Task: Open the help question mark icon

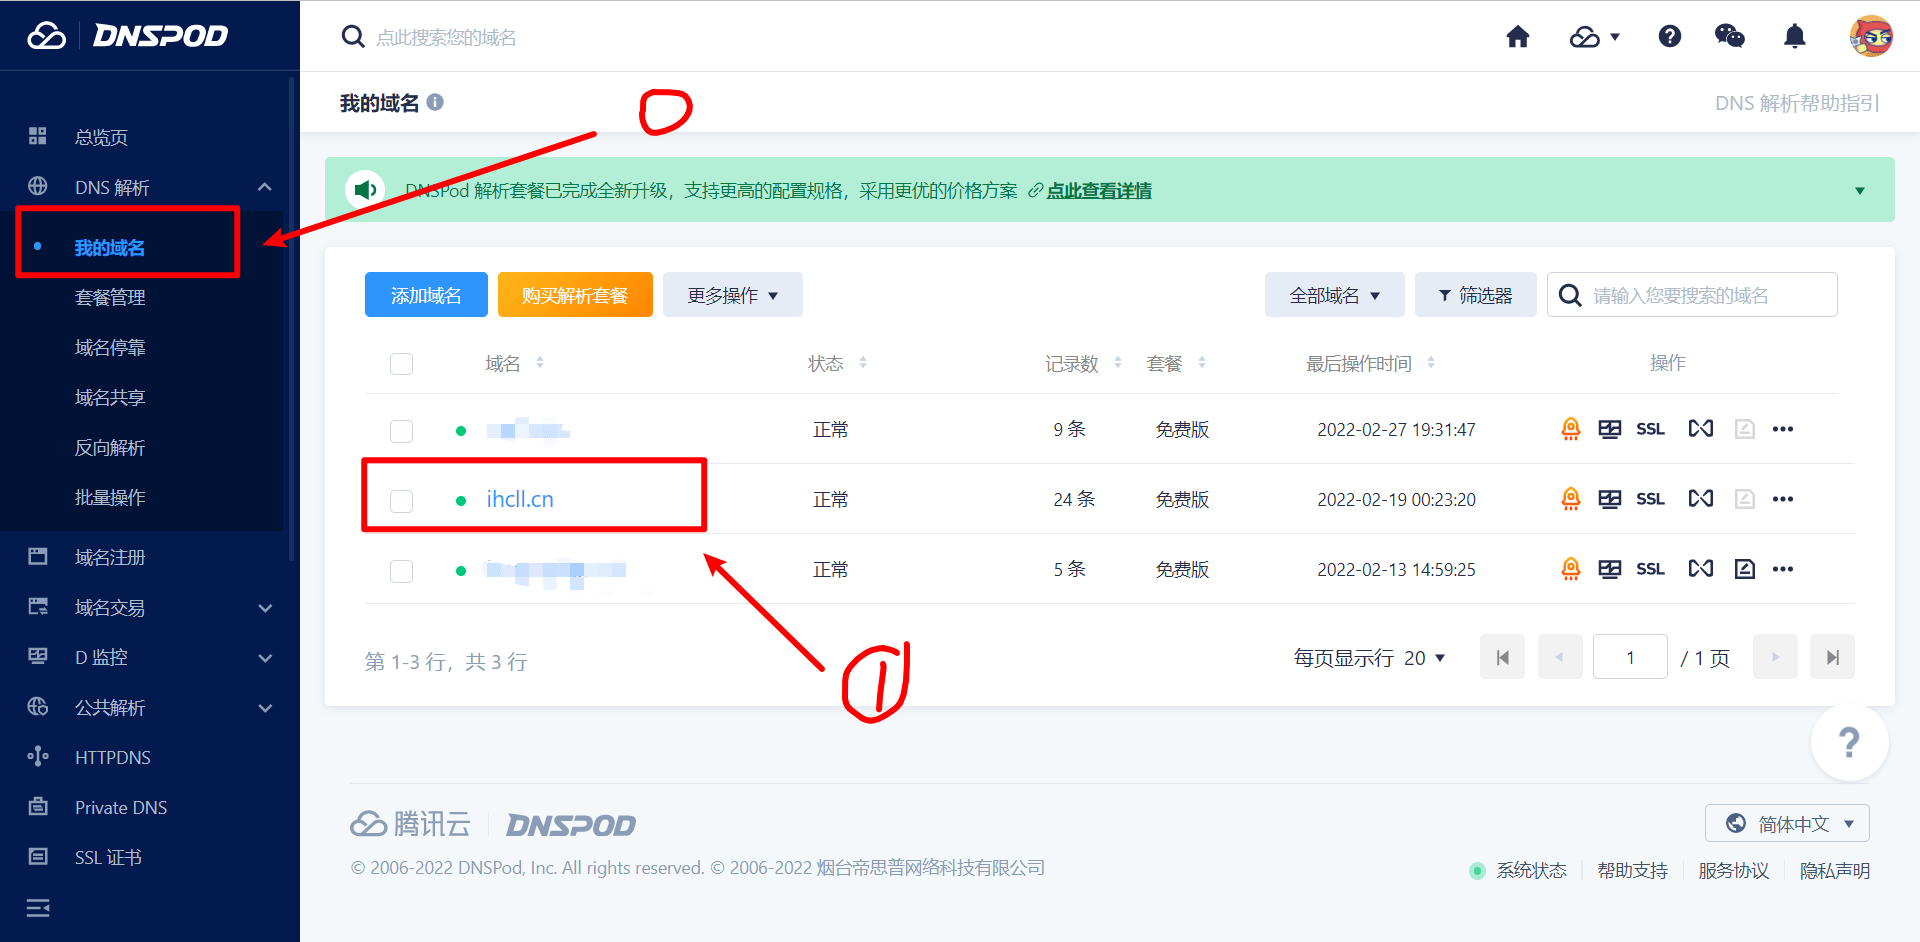Action: click(x=1669, y=36)
